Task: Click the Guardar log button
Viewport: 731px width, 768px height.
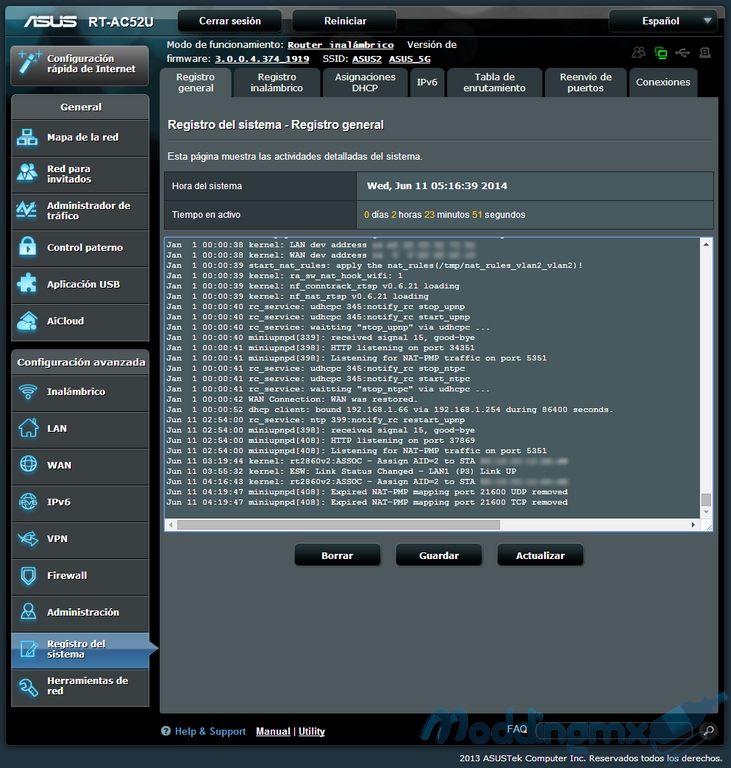Action: point(439,555)
